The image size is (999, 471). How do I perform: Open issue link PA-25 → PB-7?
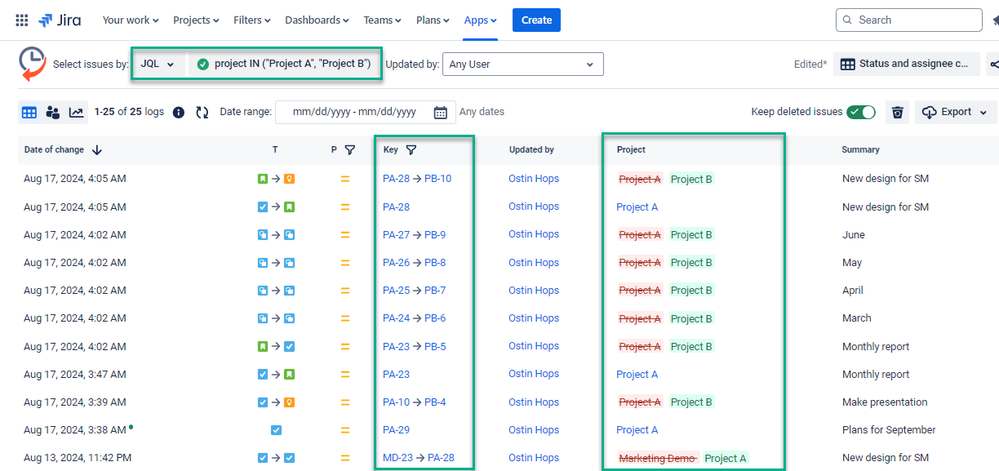(x=414, y=290)
